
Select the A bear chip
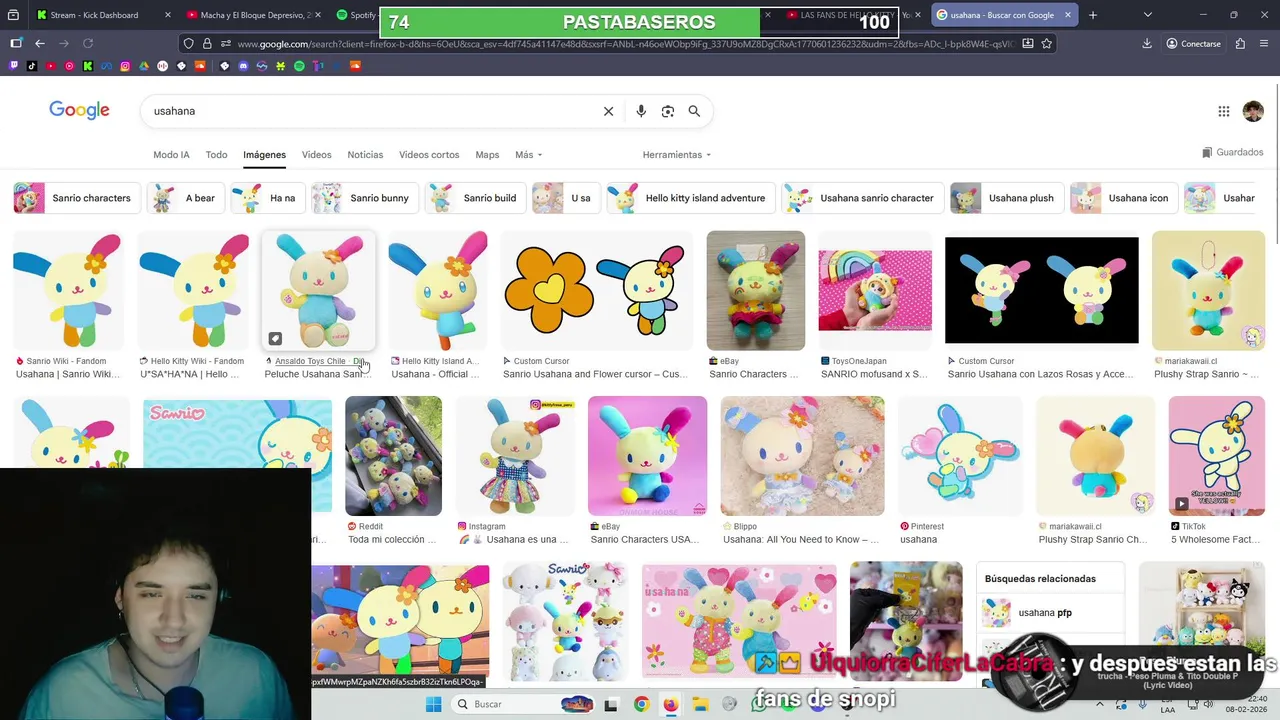pos(186,198)
